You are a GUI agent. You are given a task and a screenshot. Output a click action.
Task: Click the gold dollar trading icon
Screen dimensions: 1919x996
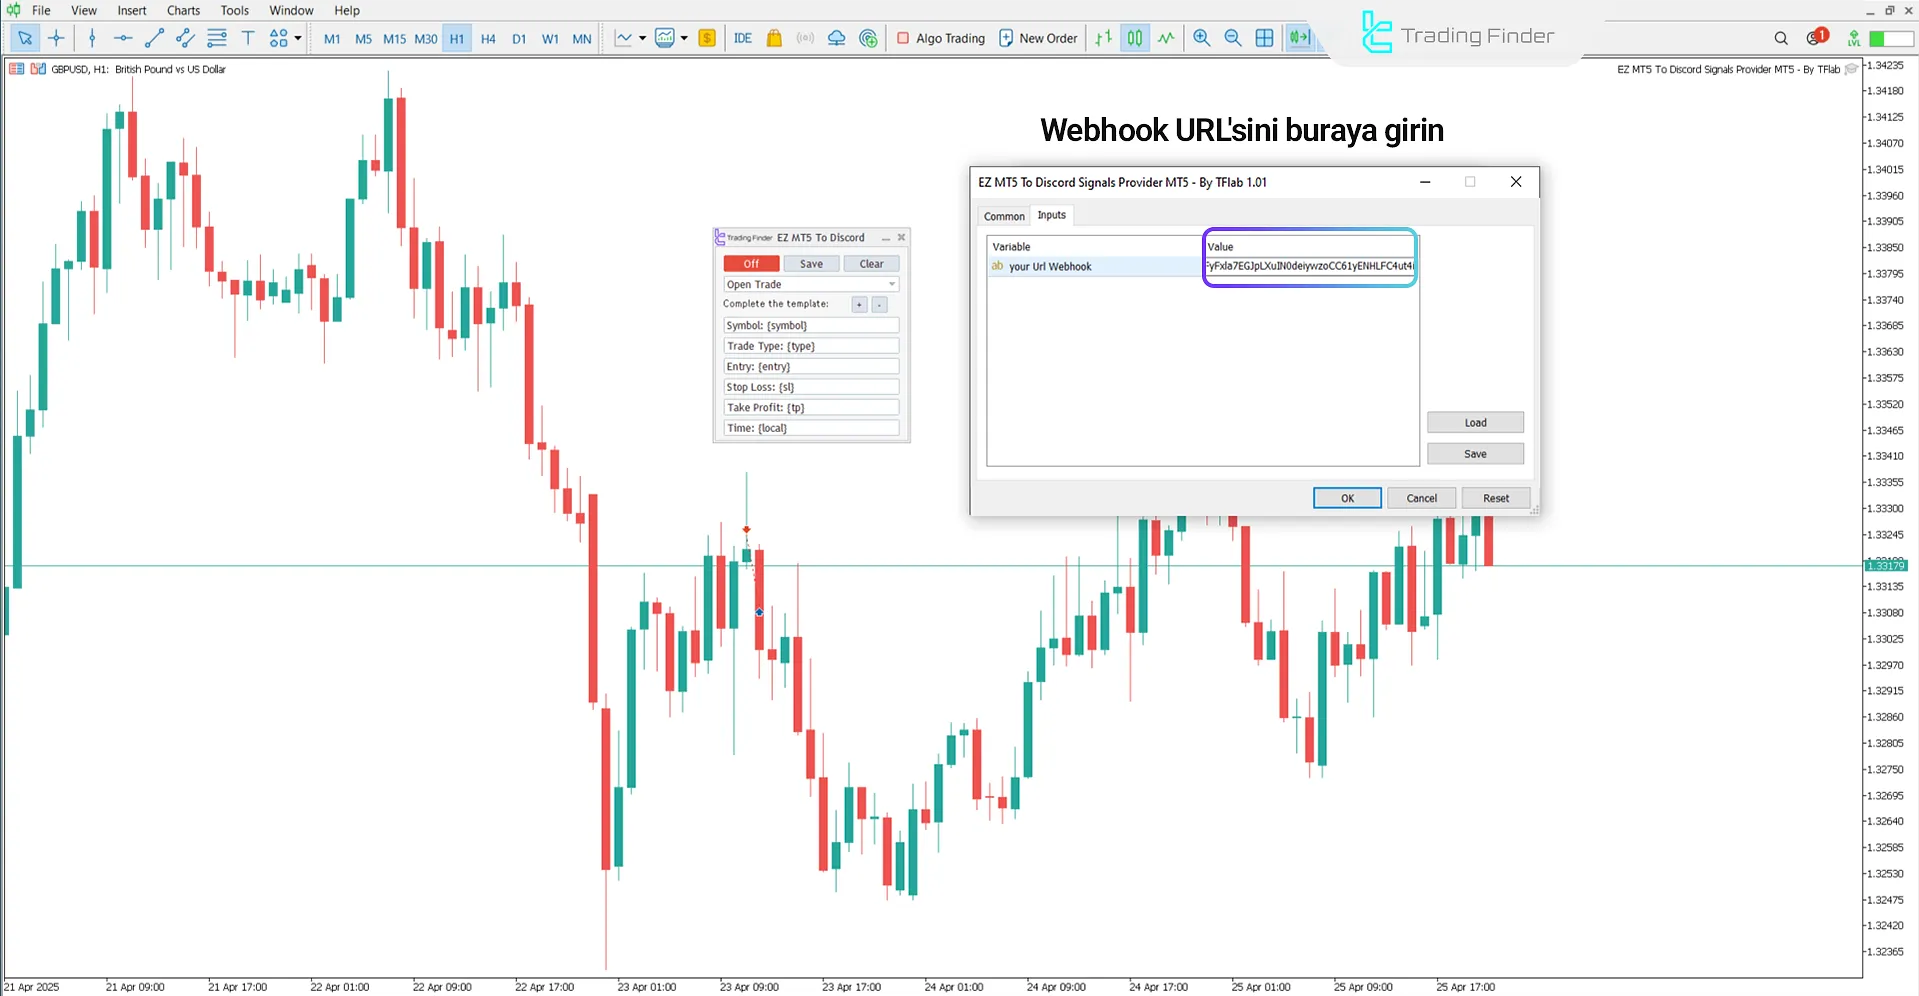pyautogui.click(x=707, y=38)
